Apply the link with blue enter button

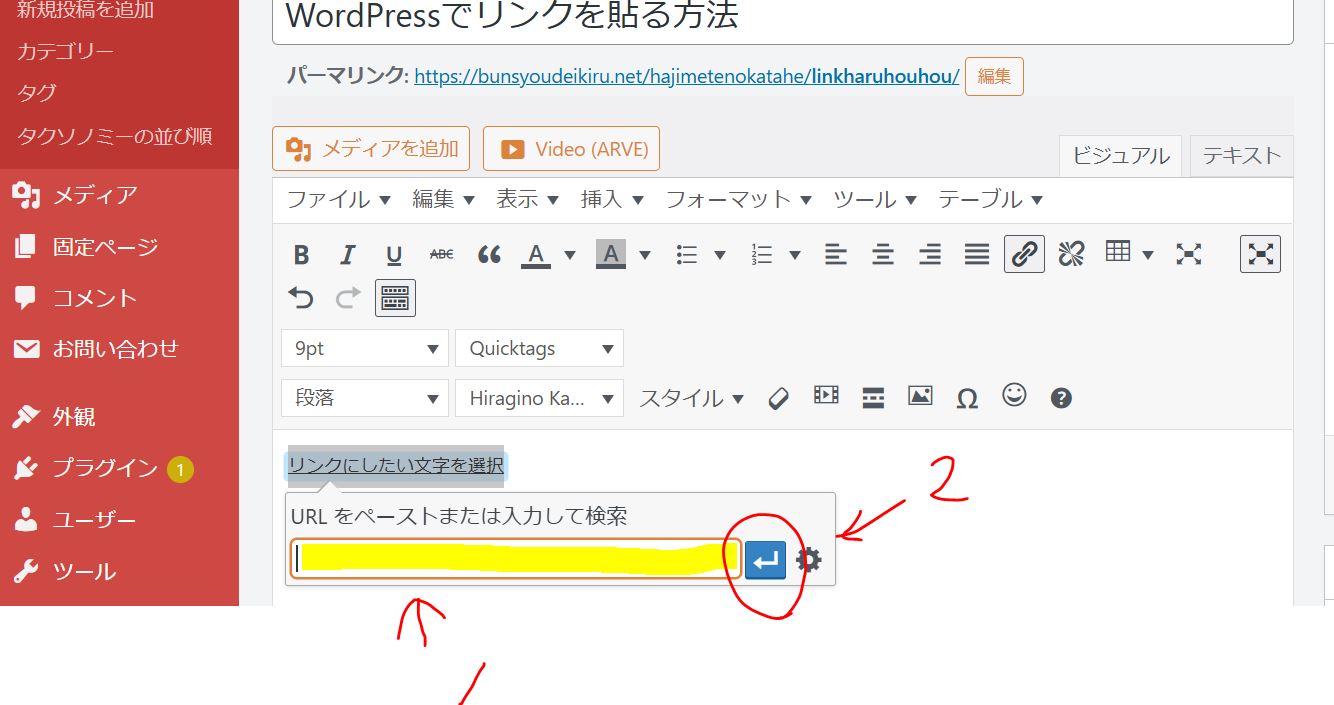point(765,560)
